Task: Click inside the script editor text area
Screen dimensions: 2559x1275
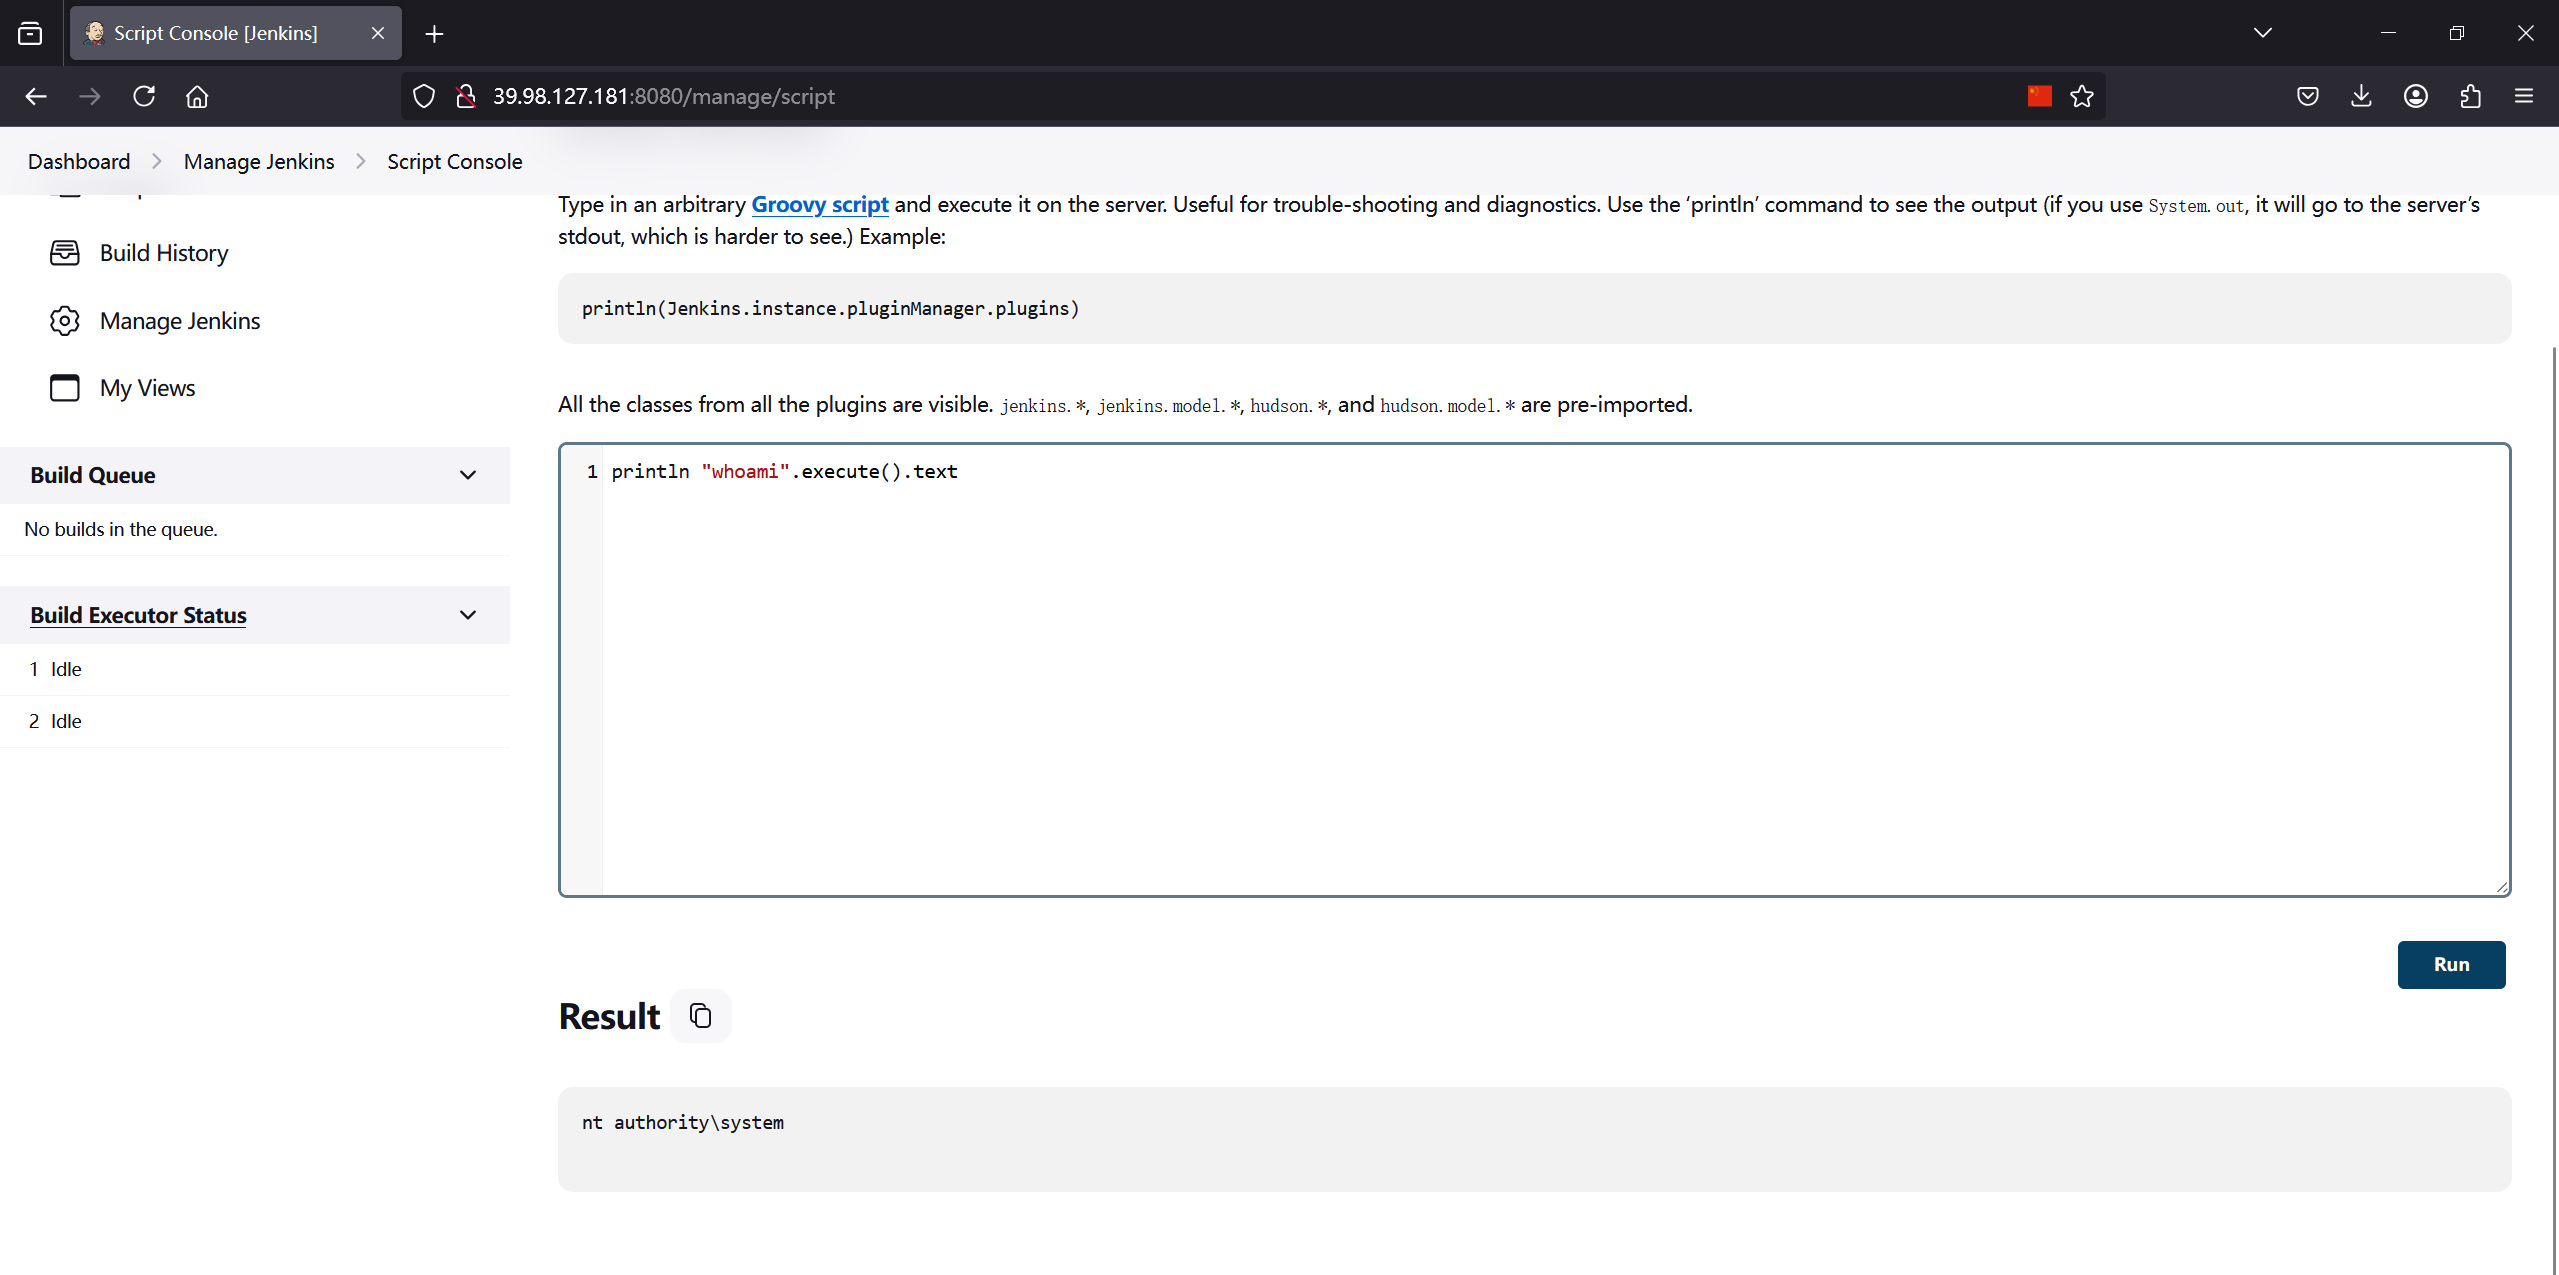Action: [x=1534, y=670]
